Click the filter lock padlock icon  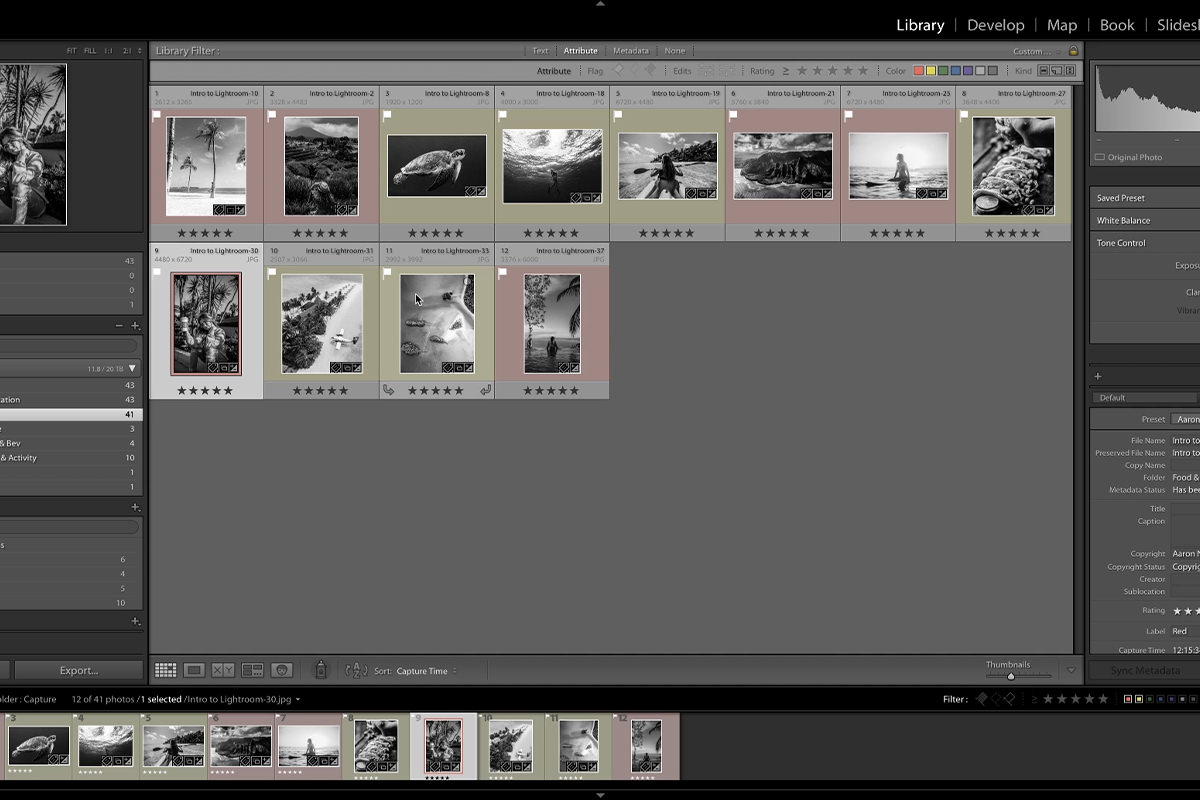(x=1074, y=51)
